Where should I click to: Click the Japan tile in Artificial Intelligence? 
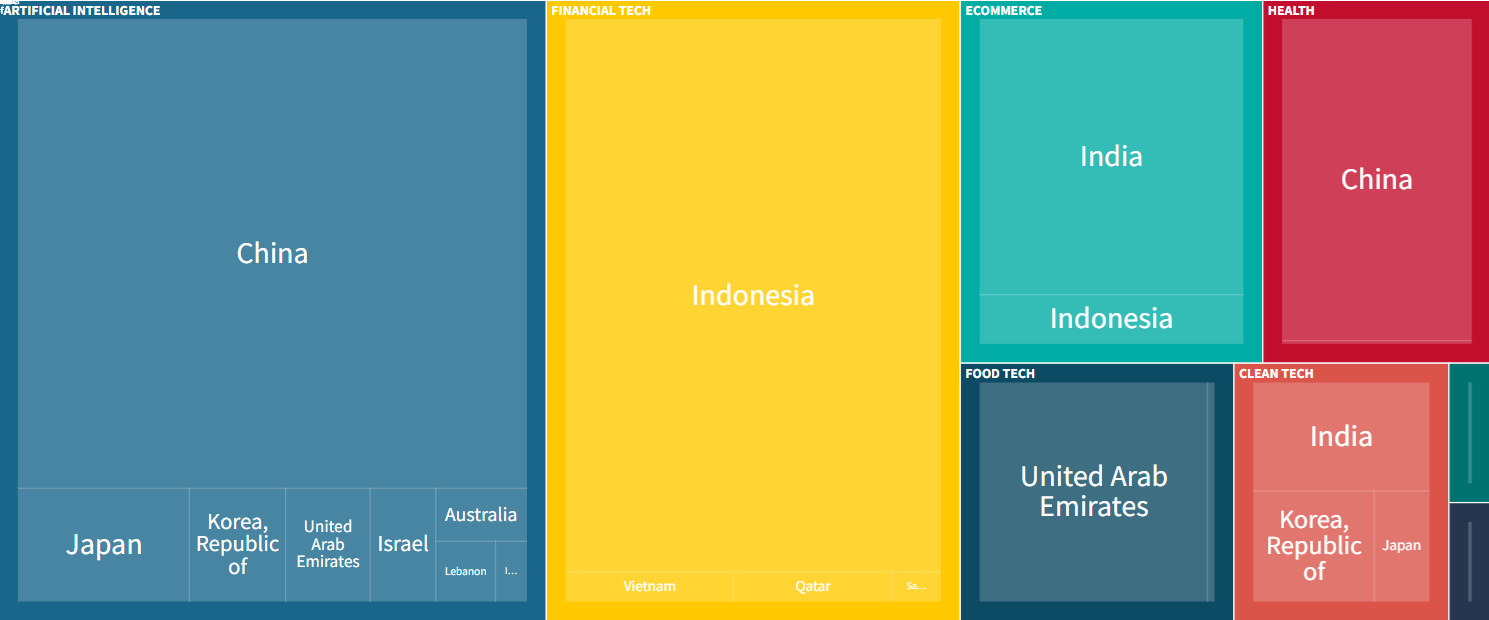coord(104,545)
